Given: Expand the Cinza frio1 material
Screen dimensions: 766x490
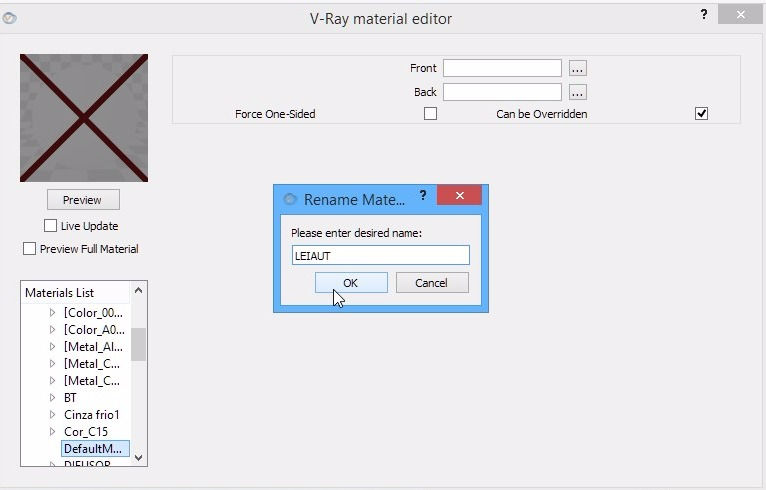Looking at the screenshot, I should 52,415.
